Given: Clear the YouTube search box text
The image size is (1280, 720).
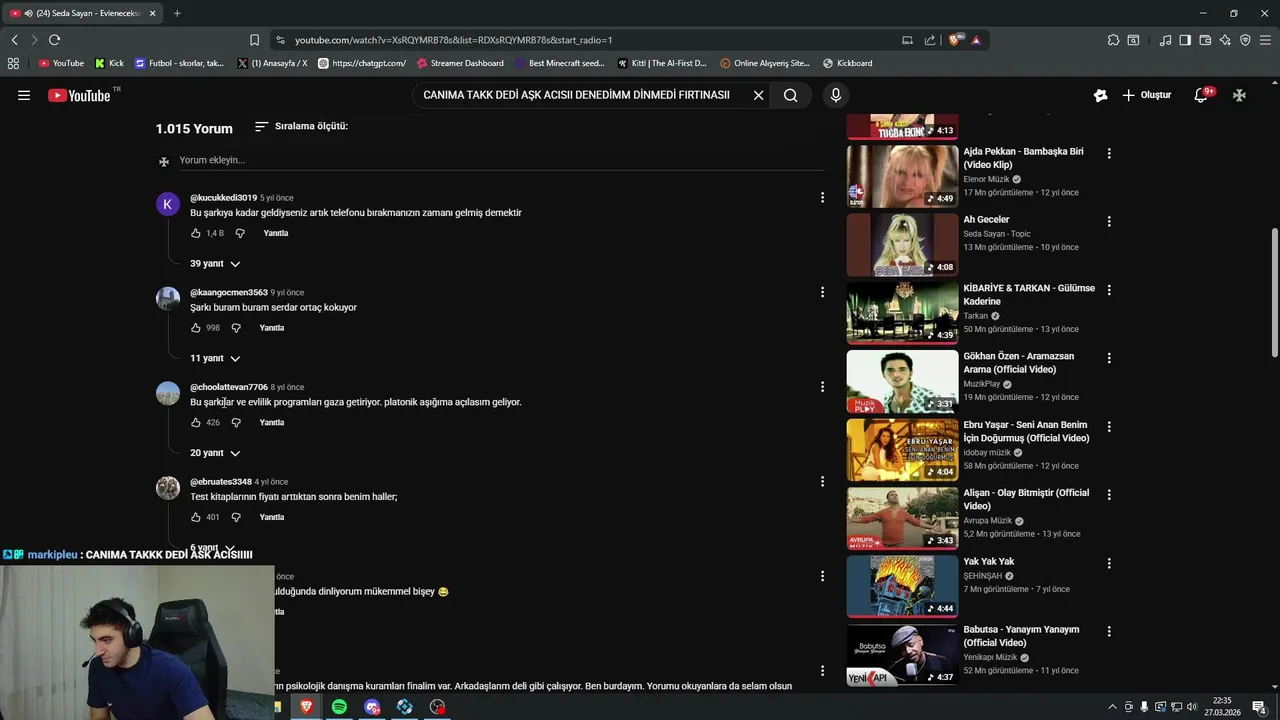Looking at the screenshot, I should (x=758, y=95).
